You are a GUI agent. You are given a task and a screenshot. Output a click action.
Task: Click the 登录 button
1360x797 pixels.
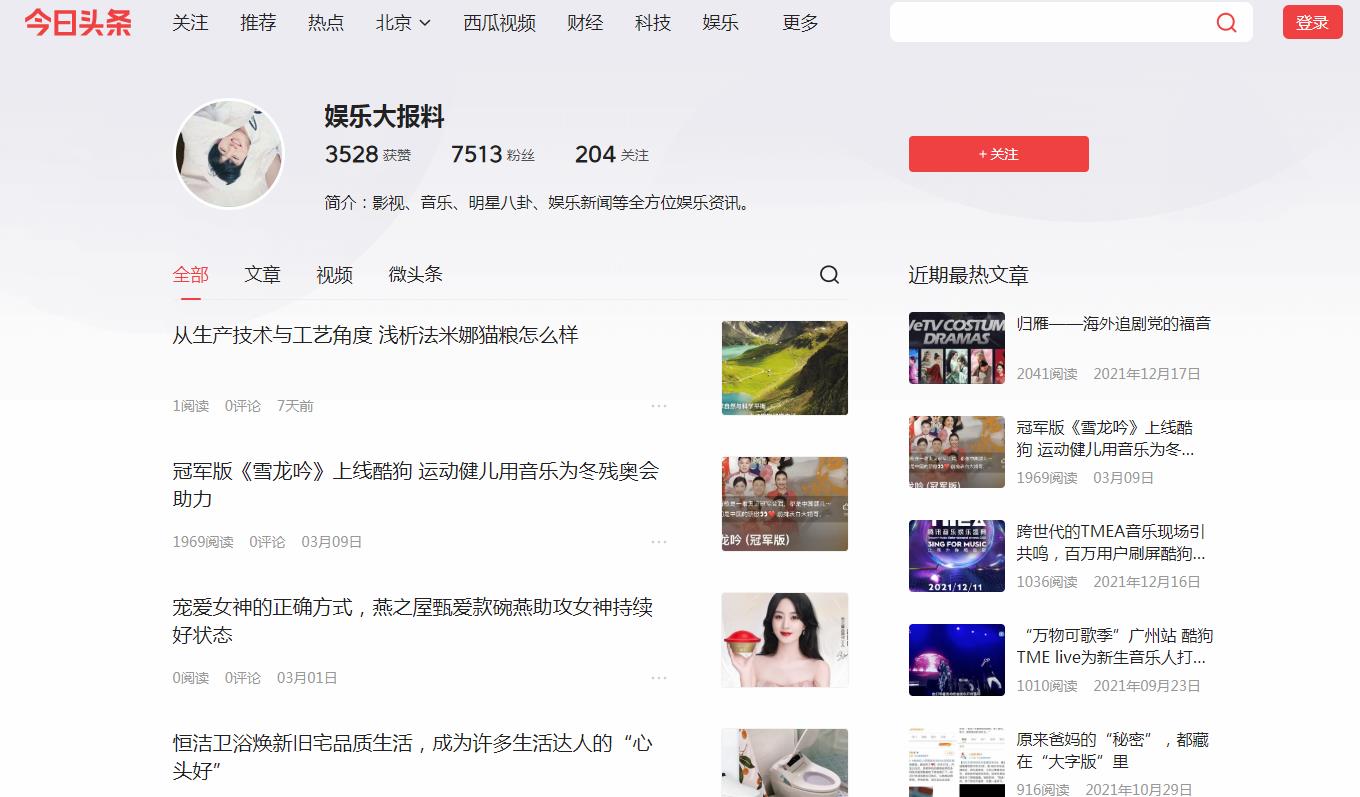click(1312, 22)
